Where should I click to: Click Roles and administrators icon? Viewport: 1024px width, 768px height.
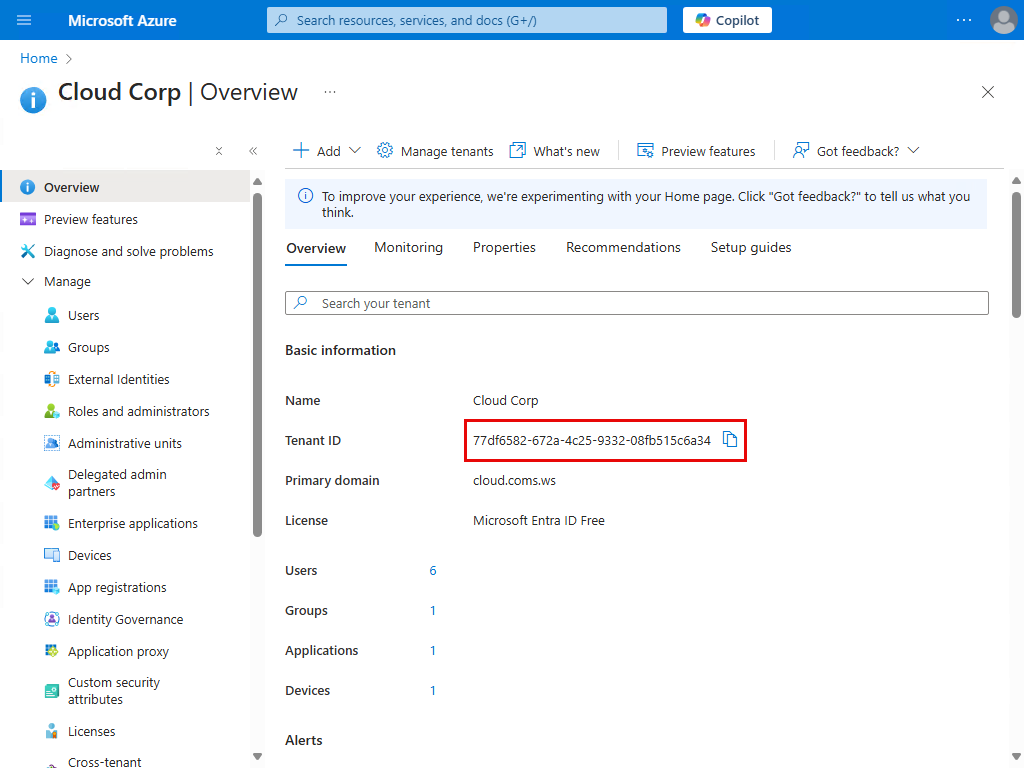point(52,411)
